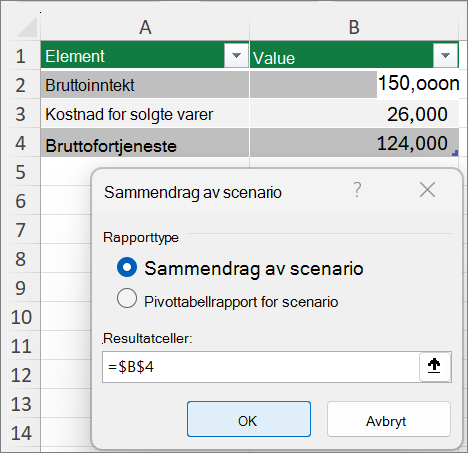This screenshot has height=453, width=468.
Task: Select row 12 header
Action: click(20, 375)
